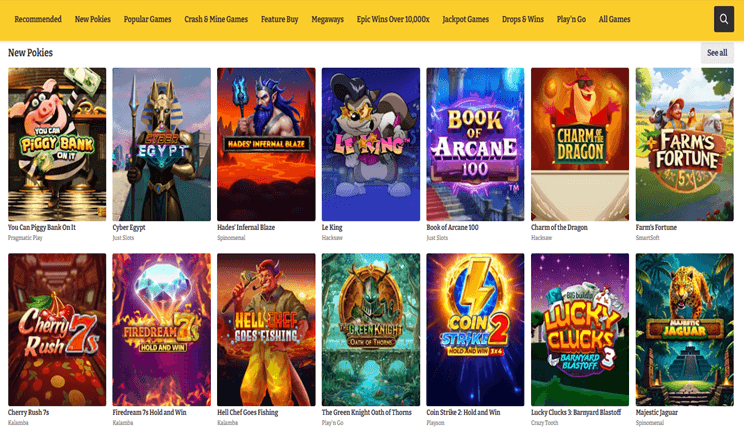View the All Games tab

click(614, 19)
